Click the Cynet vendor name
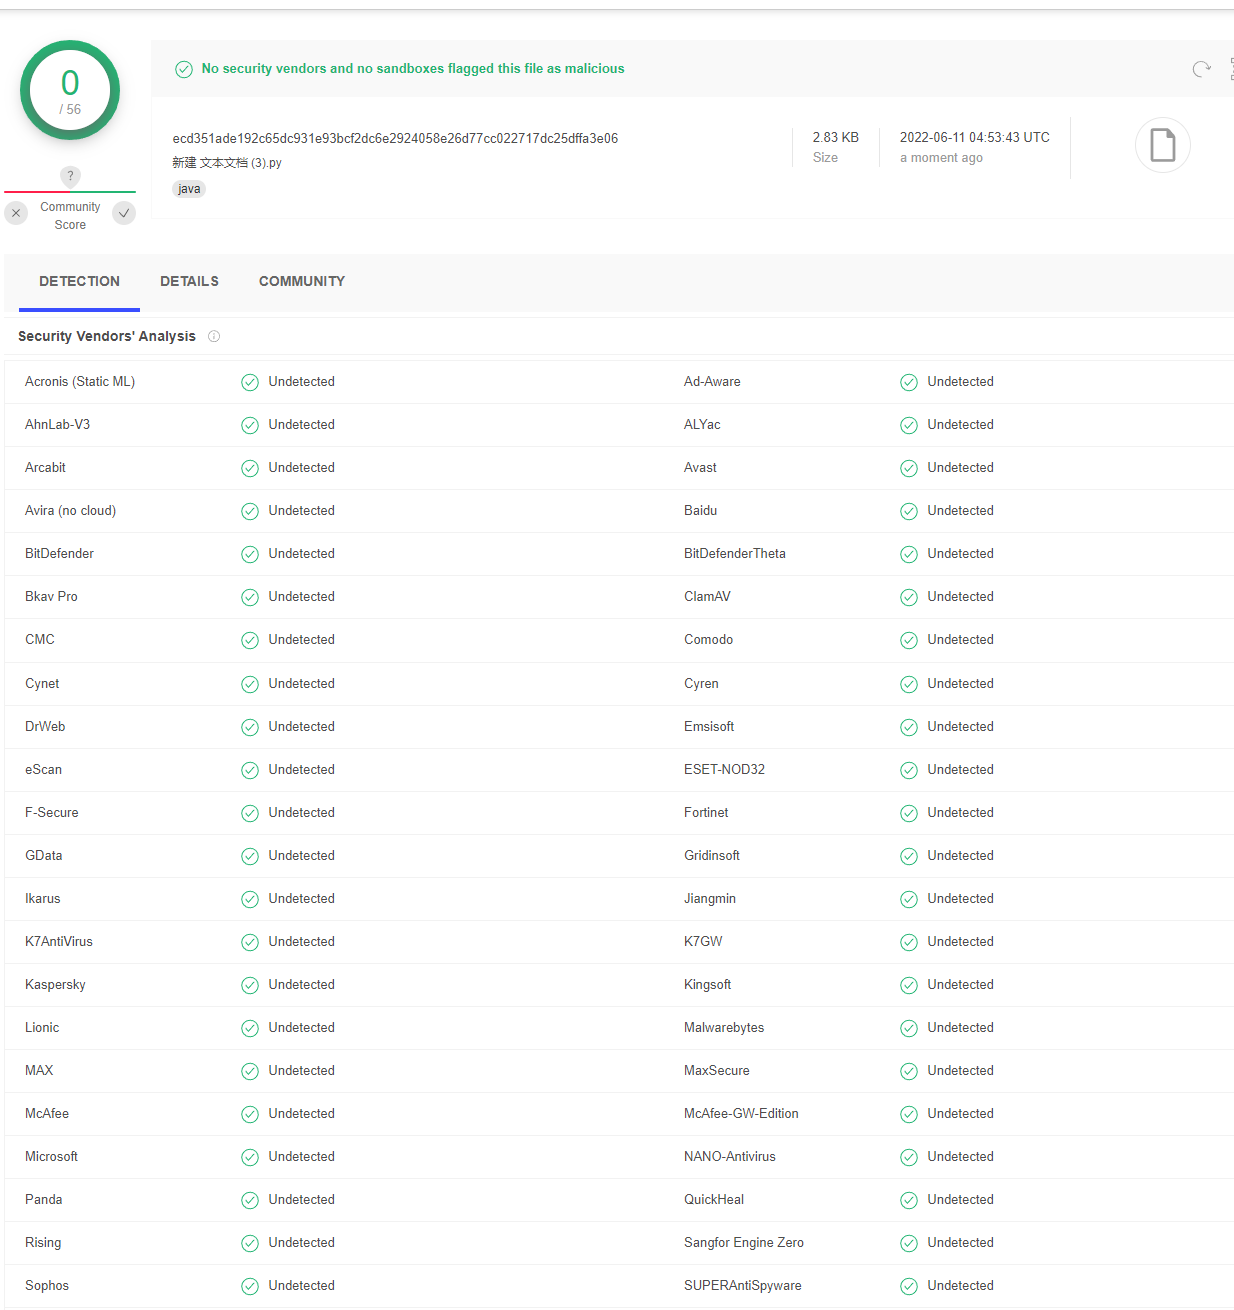Viewport: 1234px width, 1310px height. click(42, 683)
